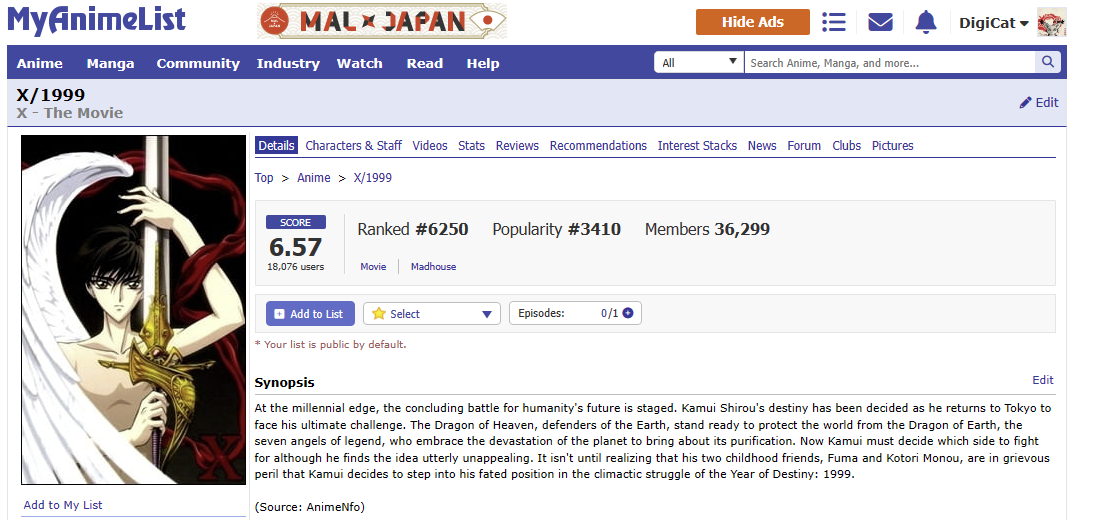Open the MAL x Japan banner
Viewport: 1097px width, 520px height.
382,22
